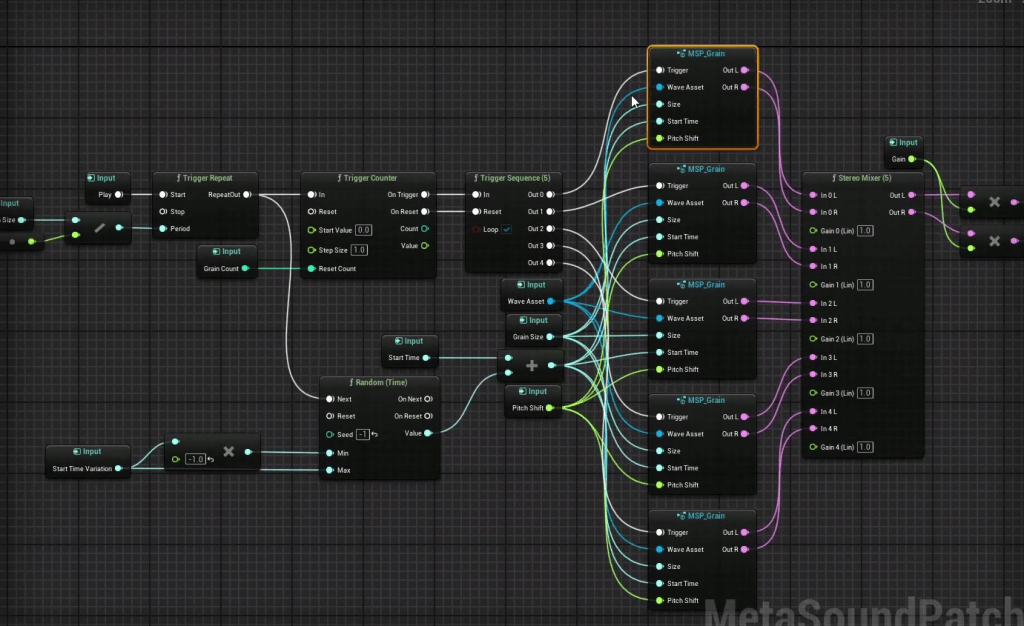Reset the Seed value to default
The width and height of the screenshot is (1024, 626).
[x=374, y=434]
